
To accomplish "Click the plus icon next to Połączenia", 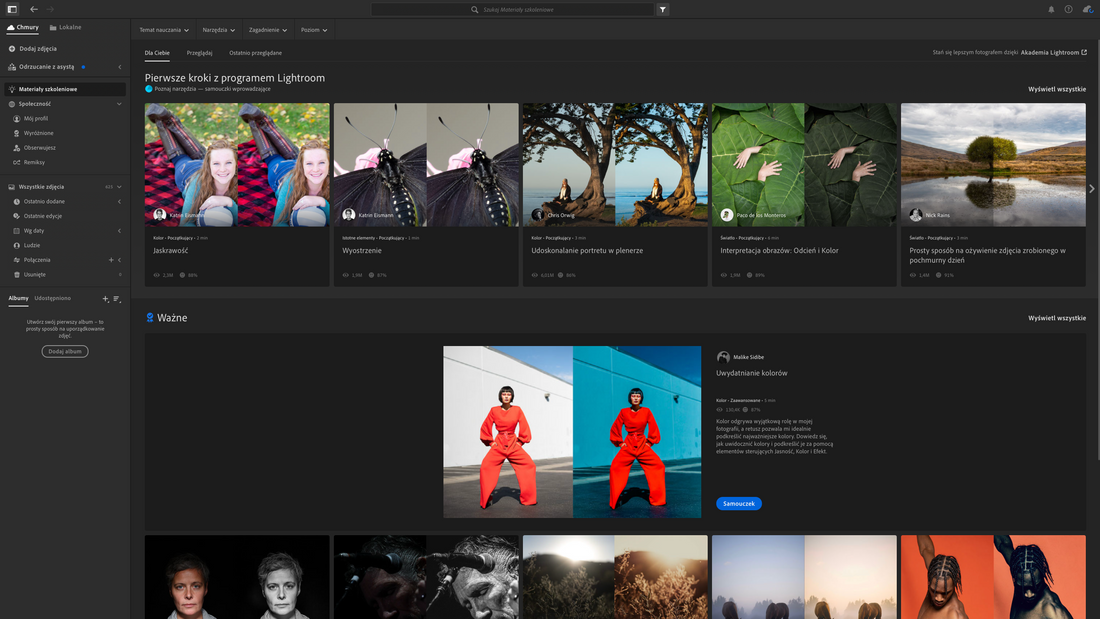I will (110, 260).
